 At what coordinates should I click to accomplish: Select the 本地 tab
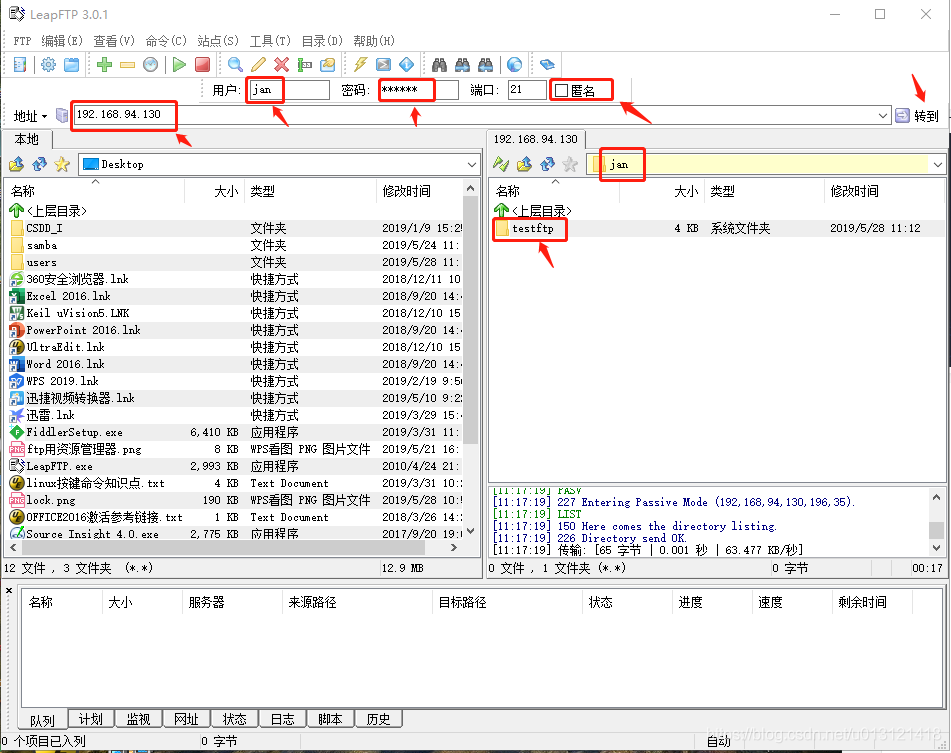[27, 139]
